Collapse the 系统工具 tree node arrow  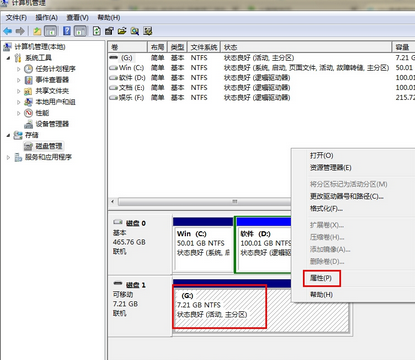coord(8,58)
